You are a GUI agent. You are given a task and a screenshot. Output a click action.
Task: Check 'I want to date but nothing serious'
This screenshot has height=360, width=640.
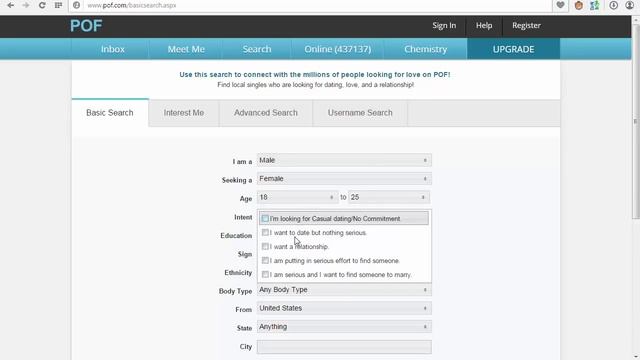coord(265,232)
